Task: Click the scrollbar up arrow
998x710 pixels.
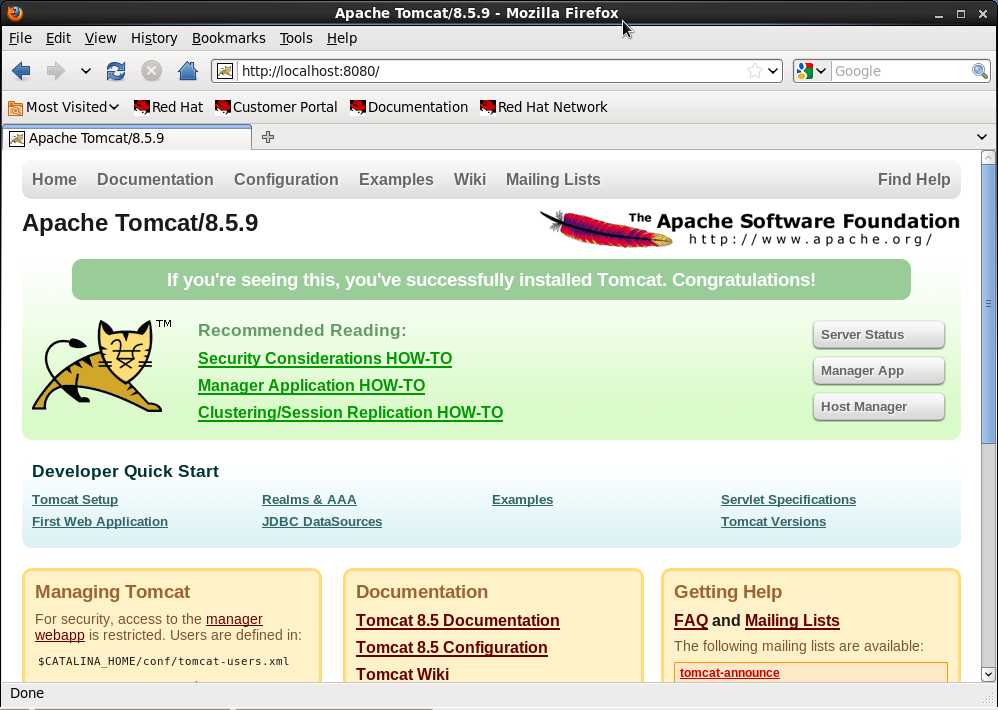Action: [988, 158]
